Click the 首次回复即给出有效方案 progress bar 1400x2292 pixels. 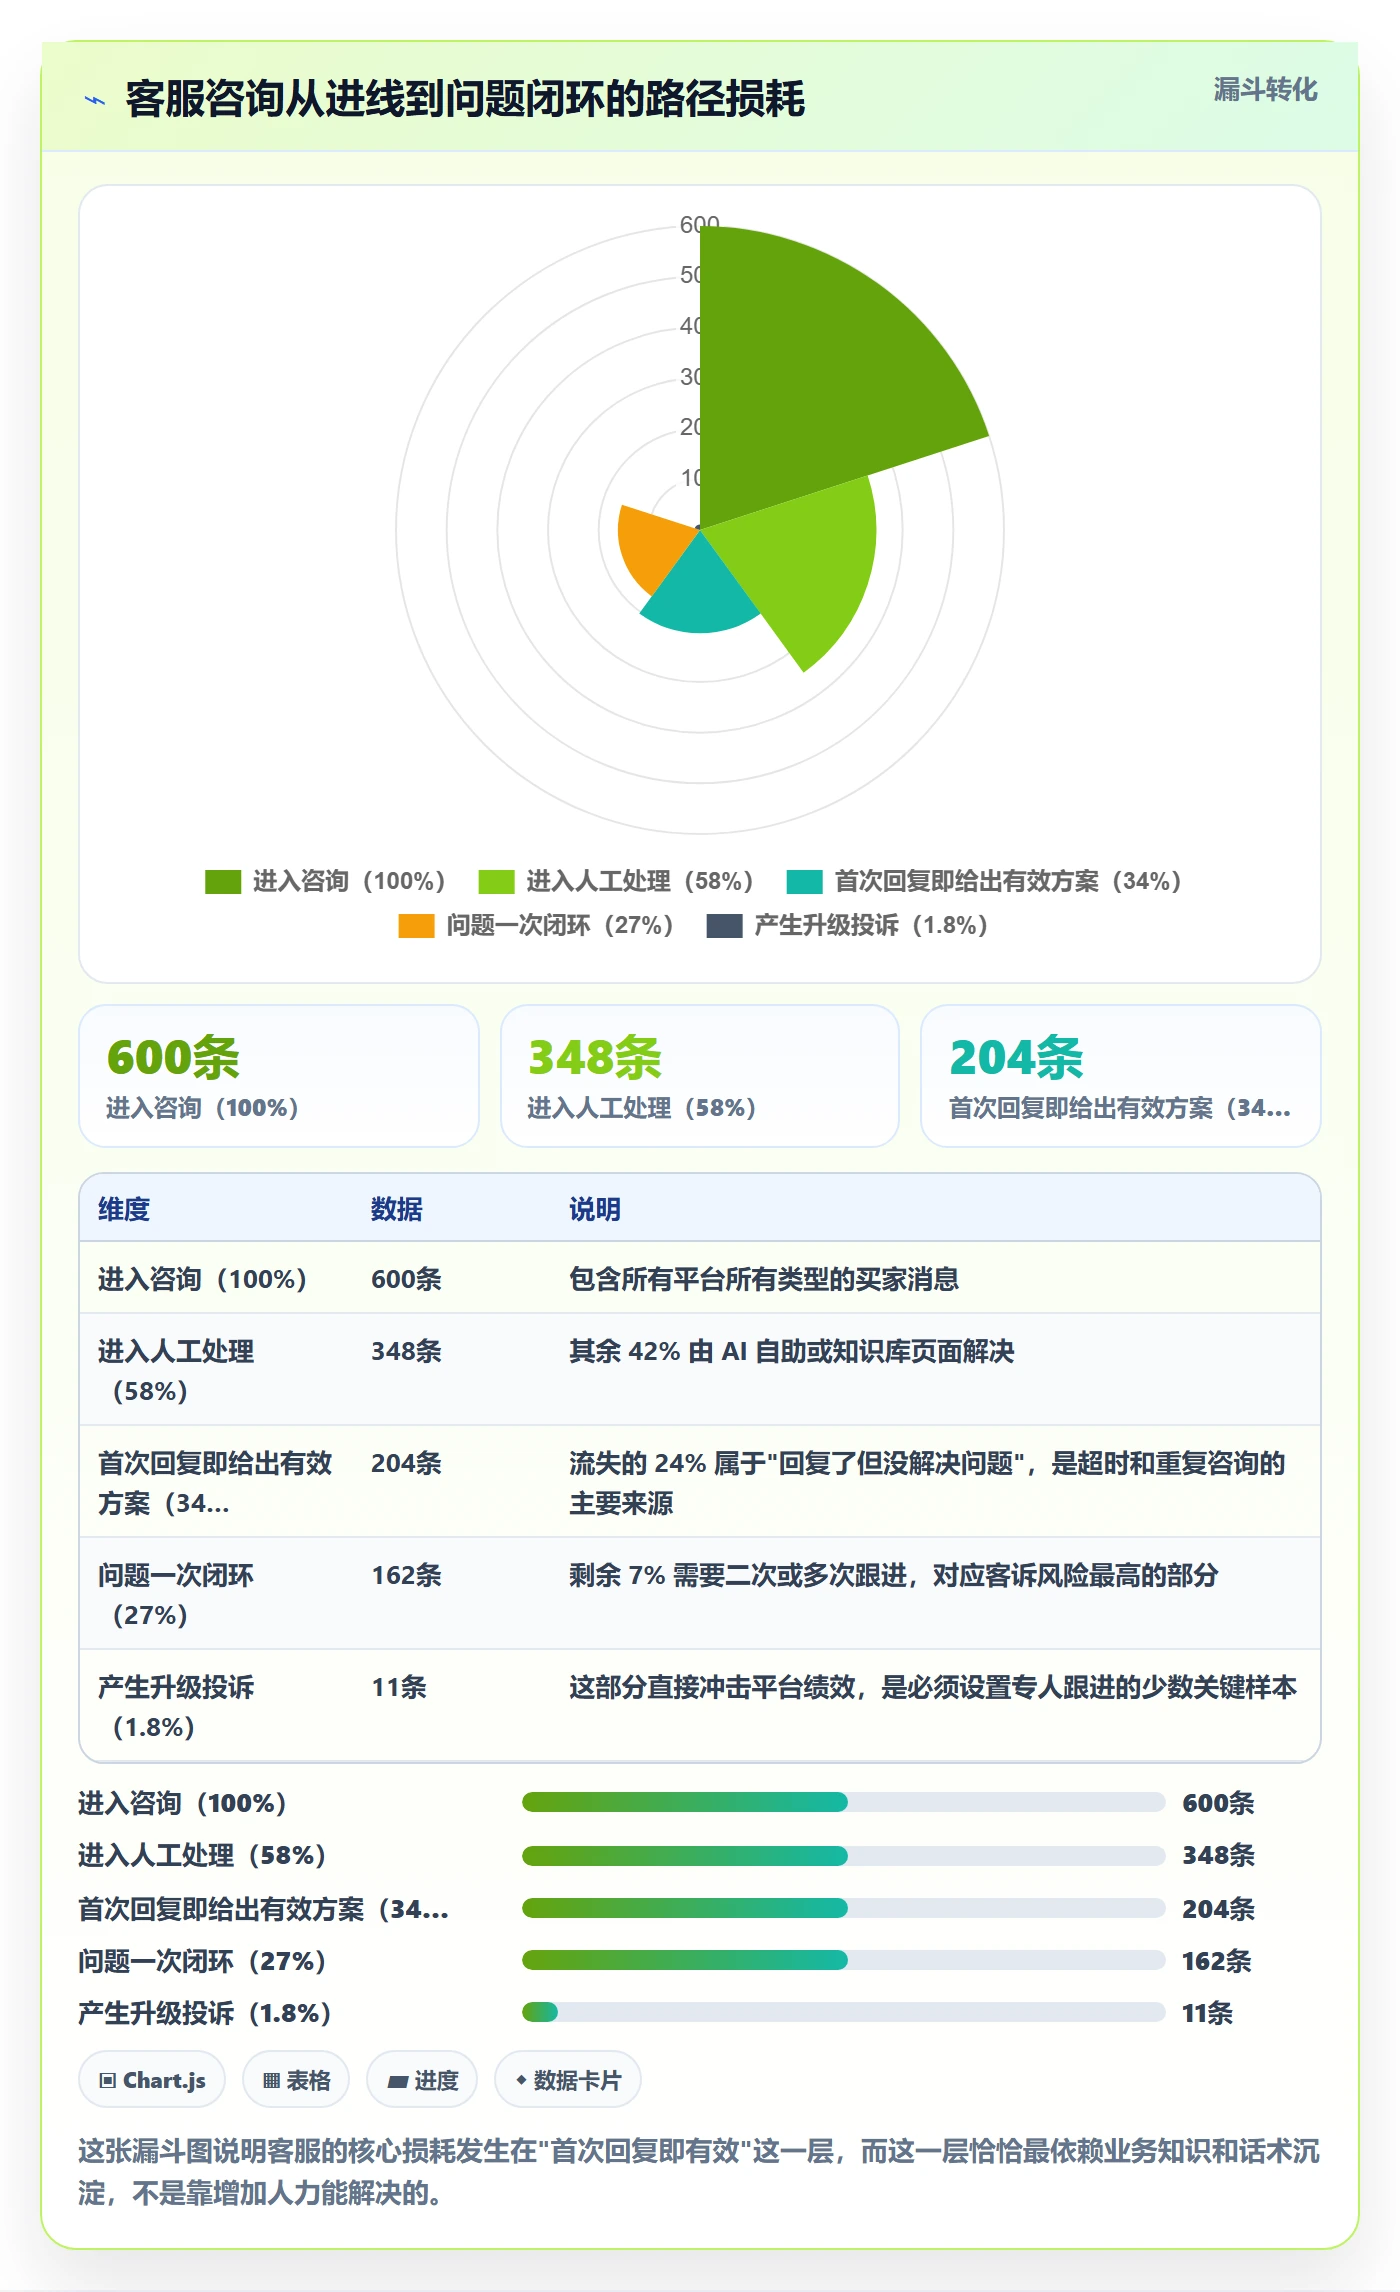[843, 1908]
